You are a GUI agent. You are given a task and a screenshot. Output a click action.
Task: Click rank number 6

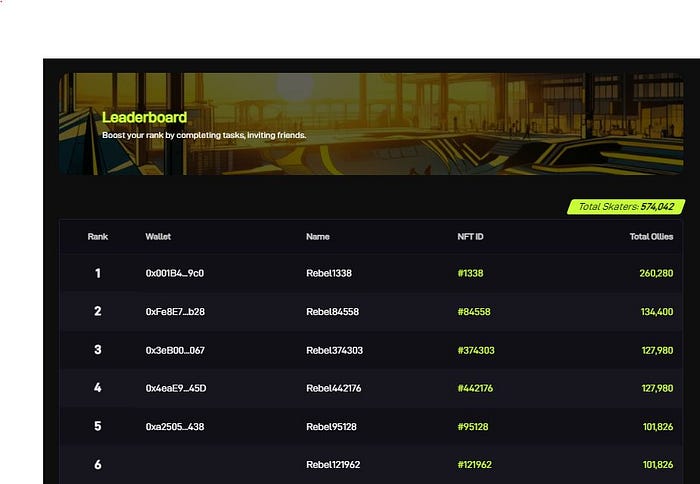(x=98, y=465)
